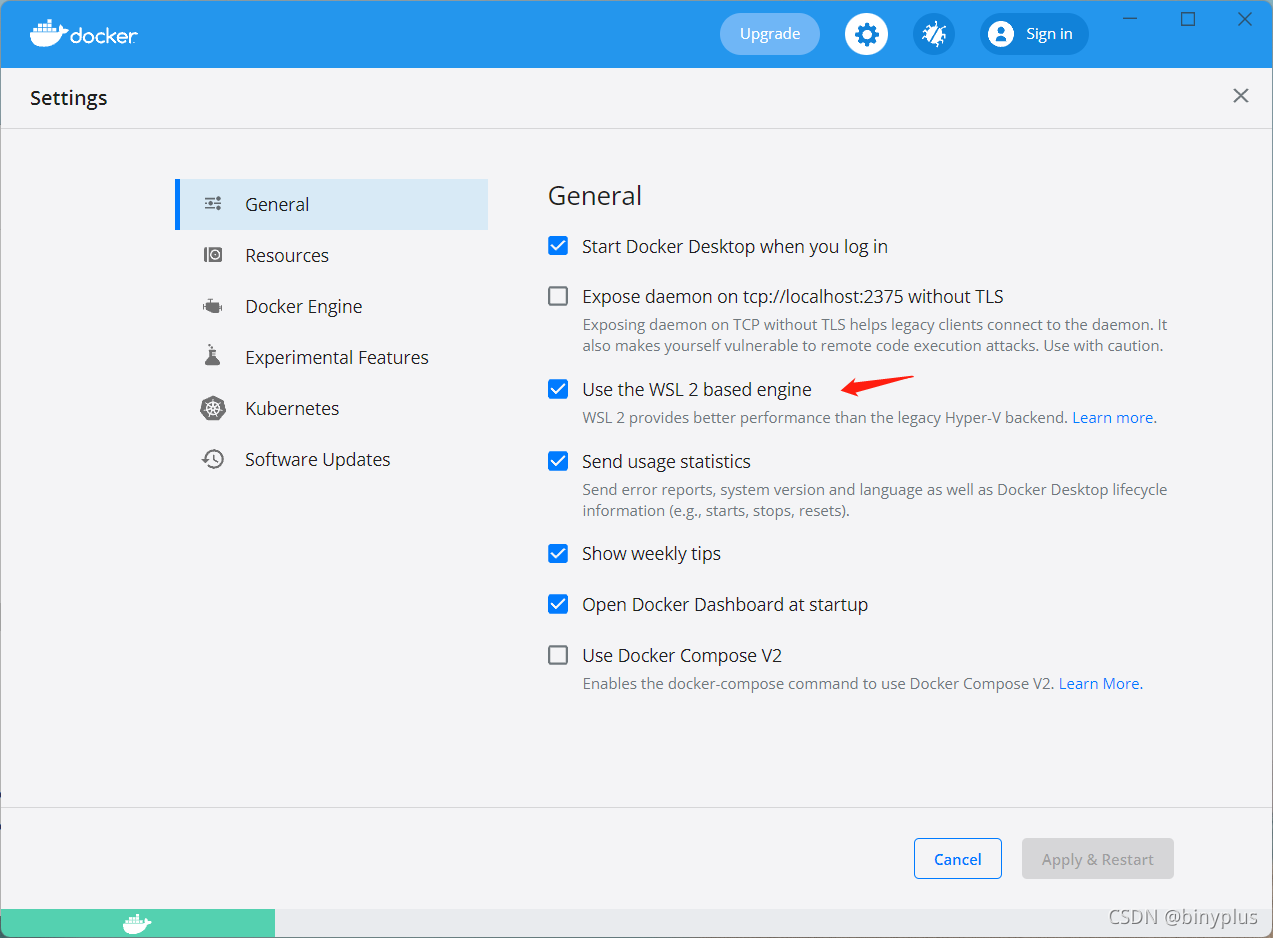Click Cancel button

coord(958,859)
